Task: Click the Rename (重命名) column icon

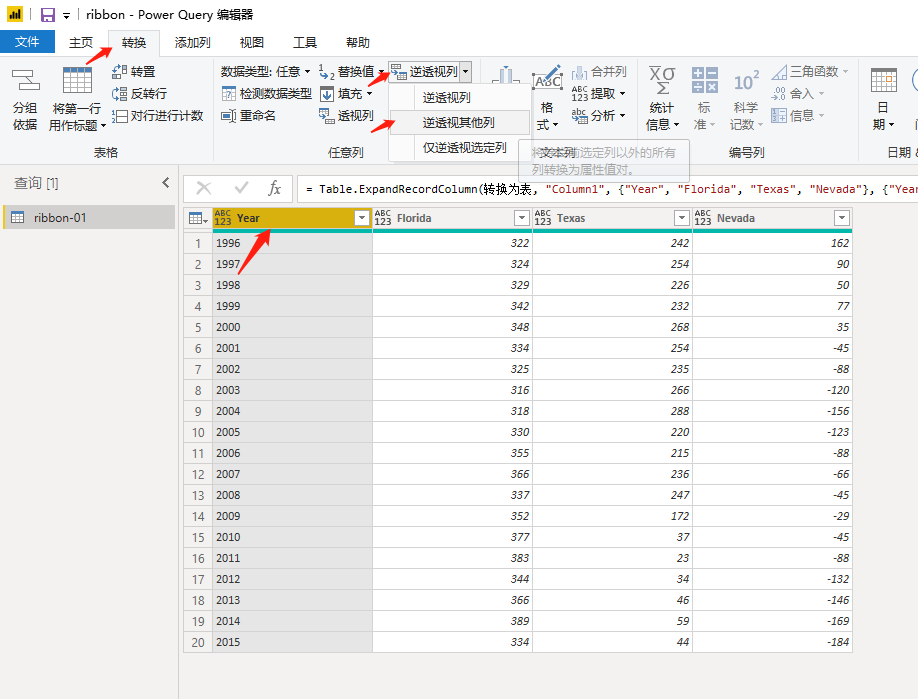Action: 228,115
